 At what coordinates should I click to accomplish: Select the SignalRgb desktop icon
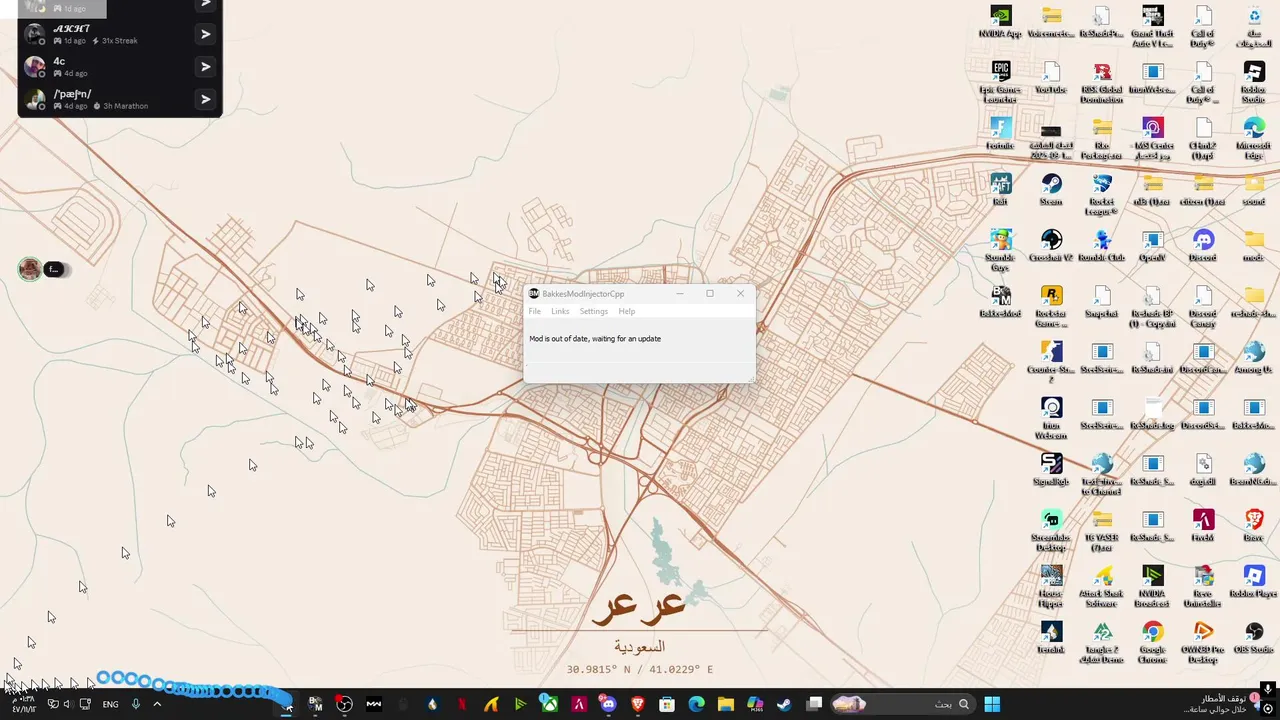[x=1051, y=470]
